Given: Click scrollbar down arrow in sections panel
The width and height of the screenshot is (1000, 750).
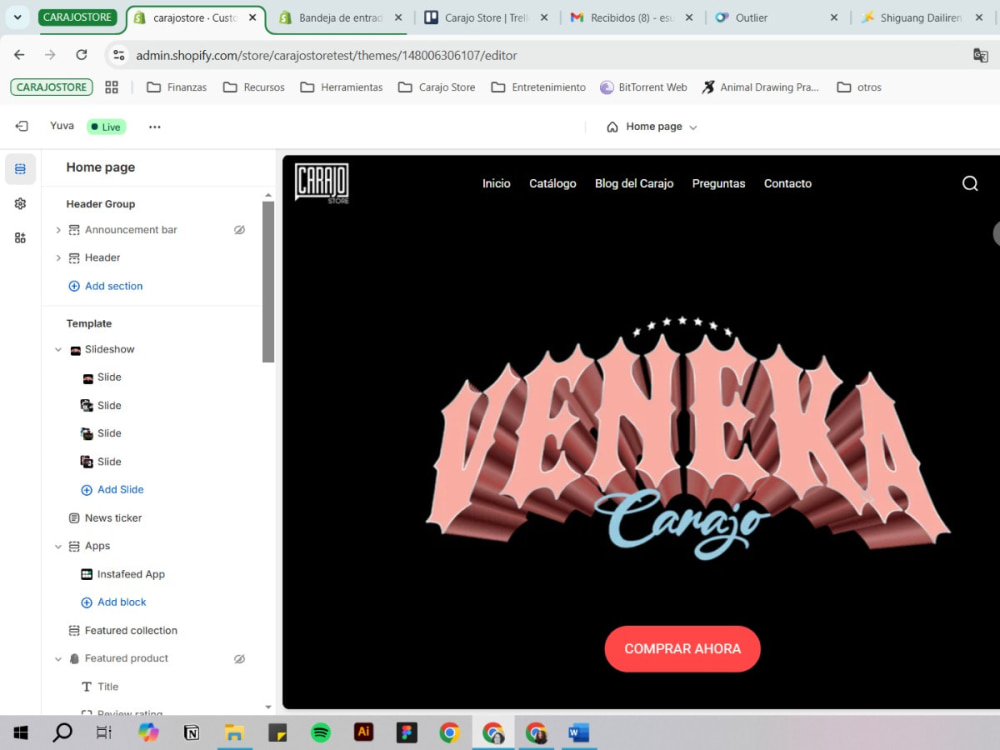Looking at the screenshot, I should [268, 707].
